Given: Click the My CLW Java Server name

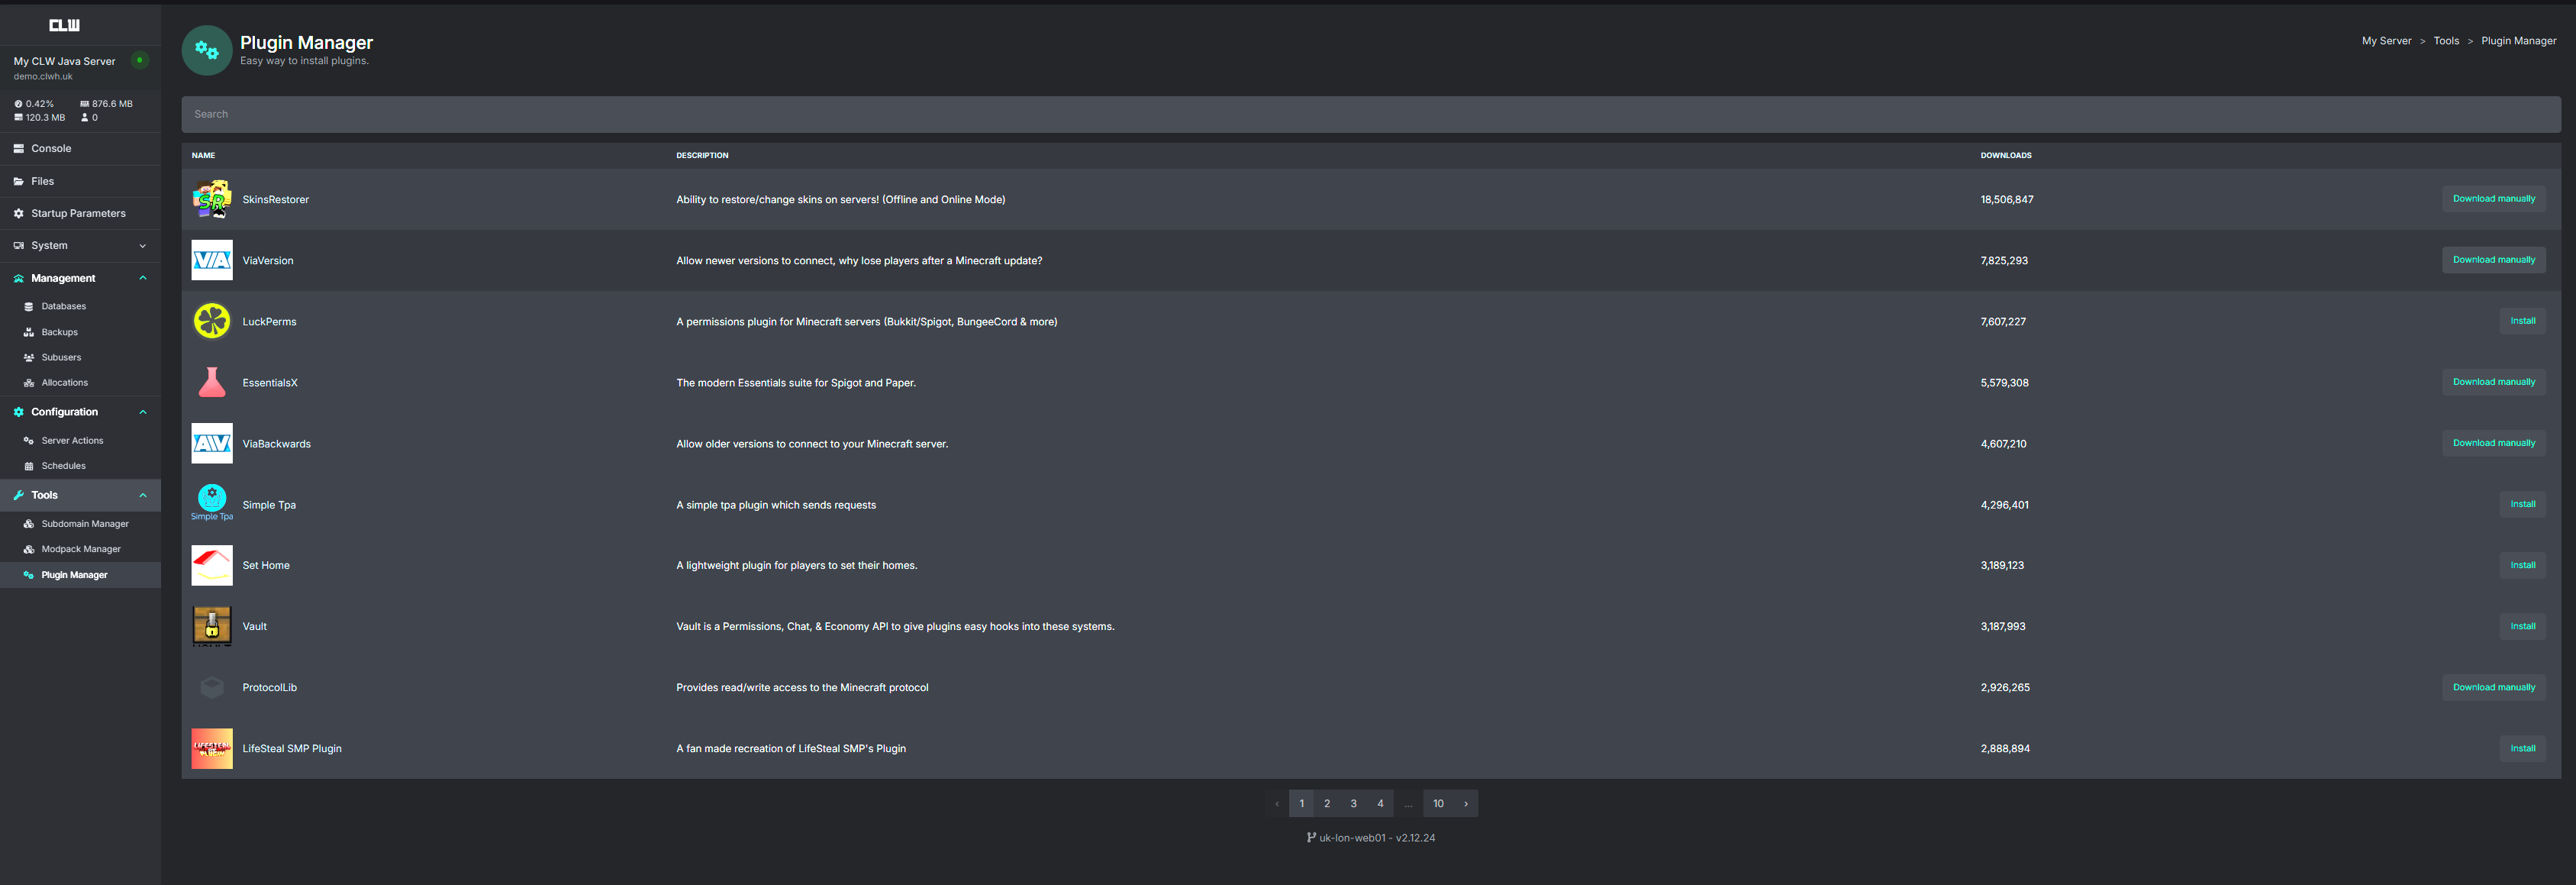Looking at the screenshot, I should (x=64, y=61).
